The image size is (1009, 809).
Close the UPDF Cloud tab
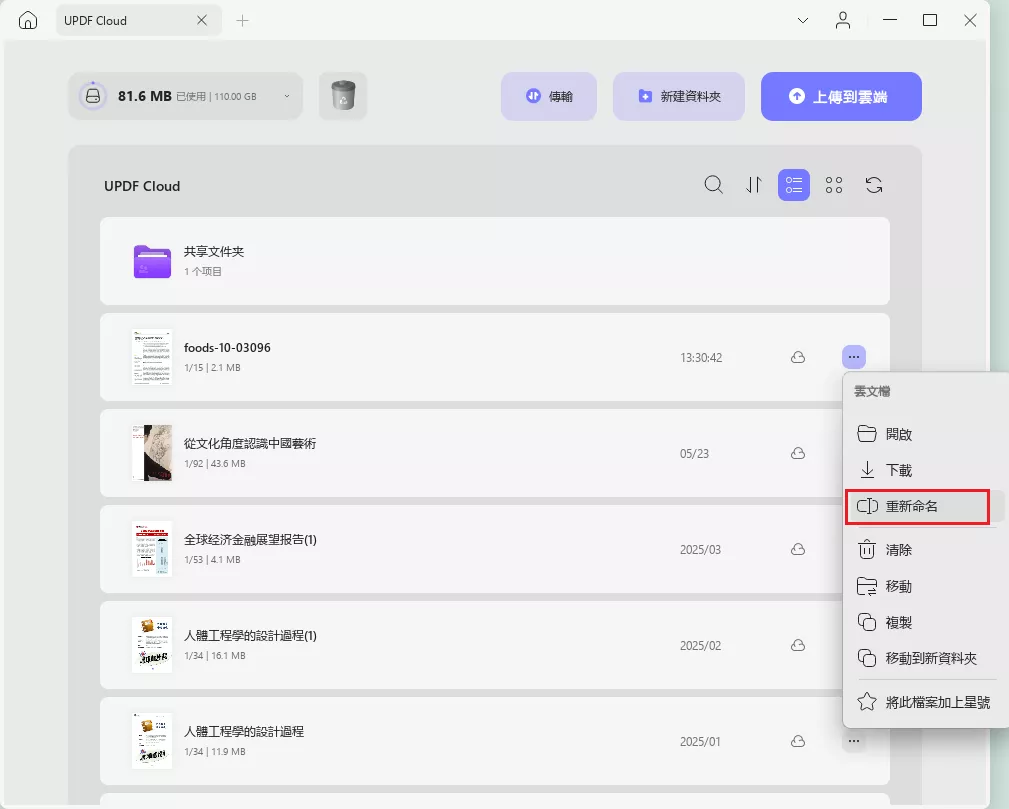click(x=202, y=21)
